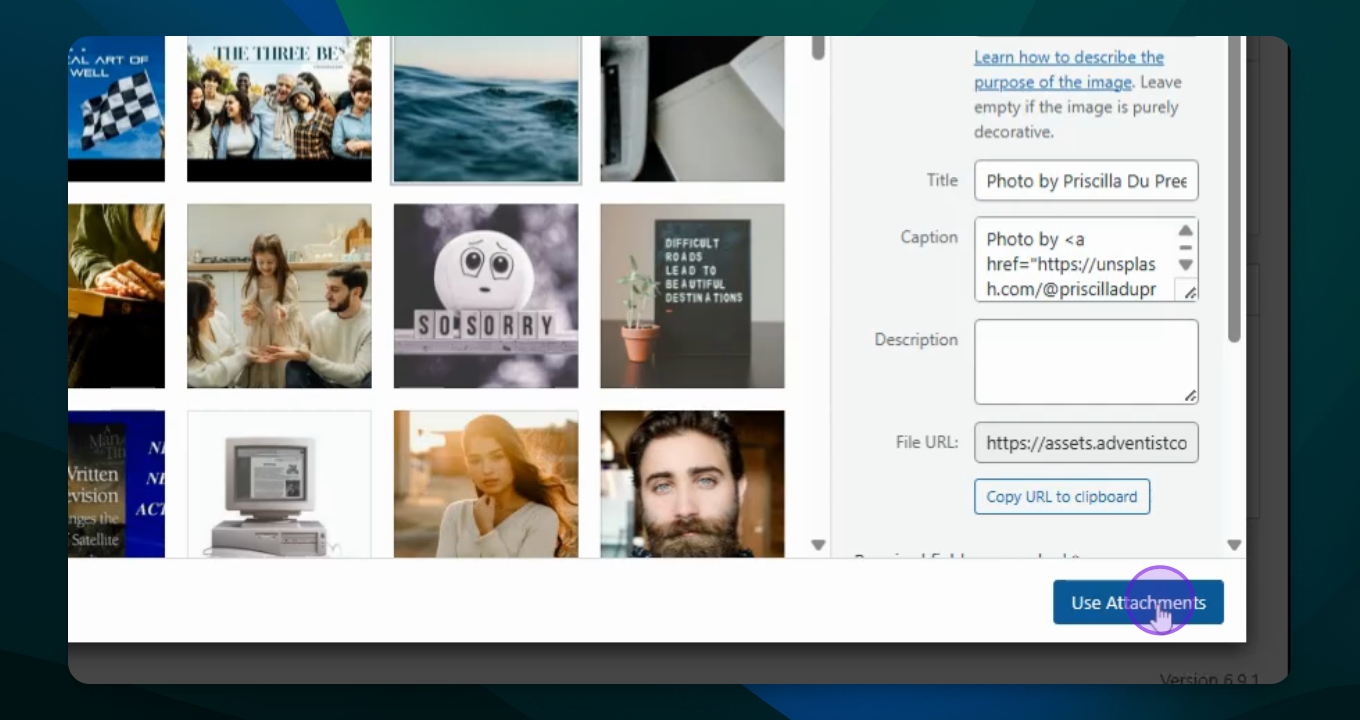
Task: Click the empty Description text box
Action: [x=1086, y=361]
